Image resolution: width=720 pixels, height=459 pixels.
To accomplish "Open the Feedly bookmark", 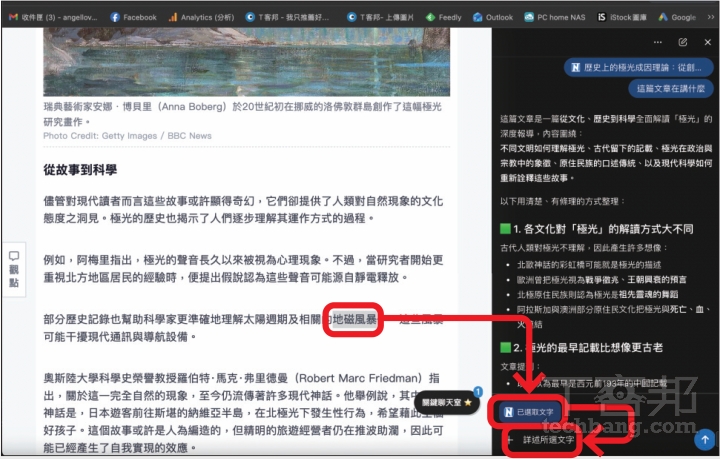I will [x=444, y=17].
